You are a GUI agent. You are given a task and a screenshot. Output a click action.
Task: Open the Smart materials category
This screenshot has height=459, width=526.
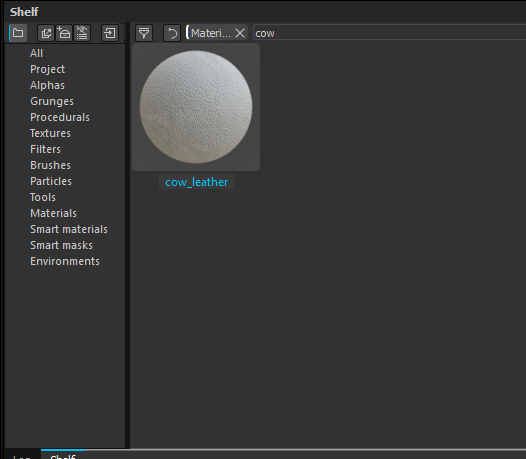(x=69, y=229)
